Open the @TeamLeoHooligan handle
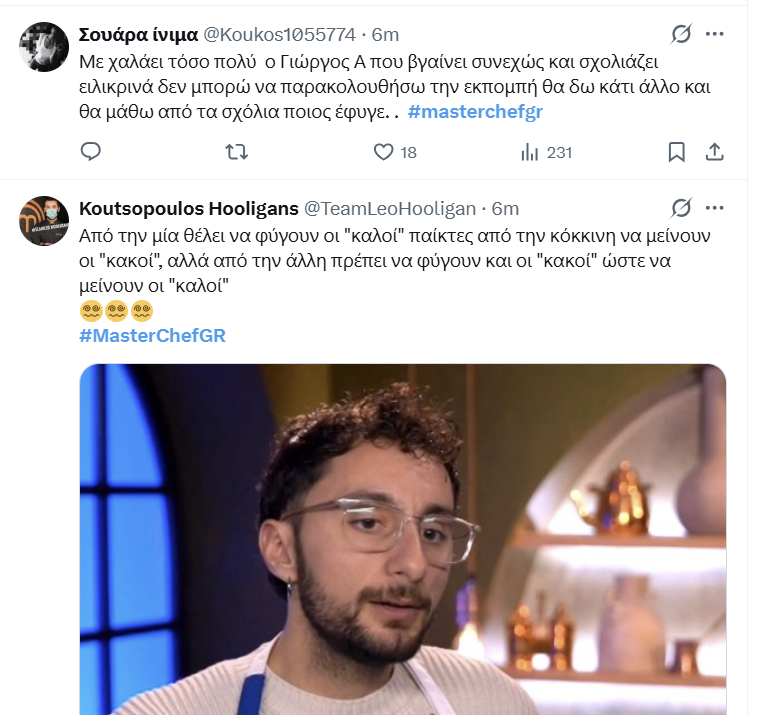772x715 pixels. pos(390,208)
